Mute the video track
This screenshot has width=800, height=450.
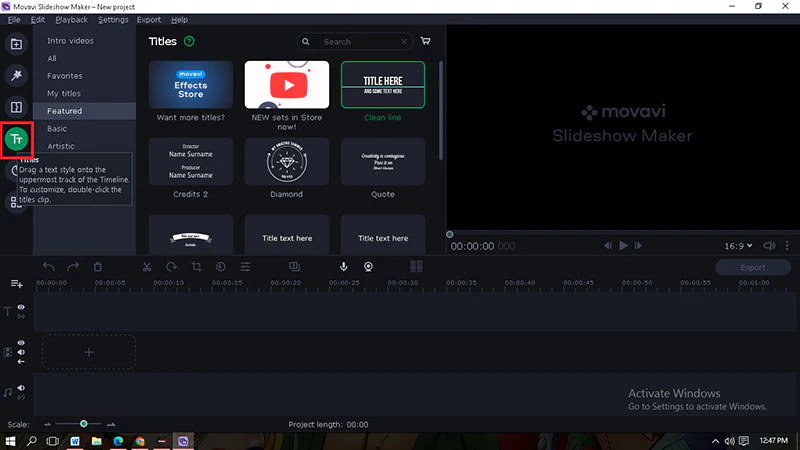pyautogui.click(x=21, y=352)
